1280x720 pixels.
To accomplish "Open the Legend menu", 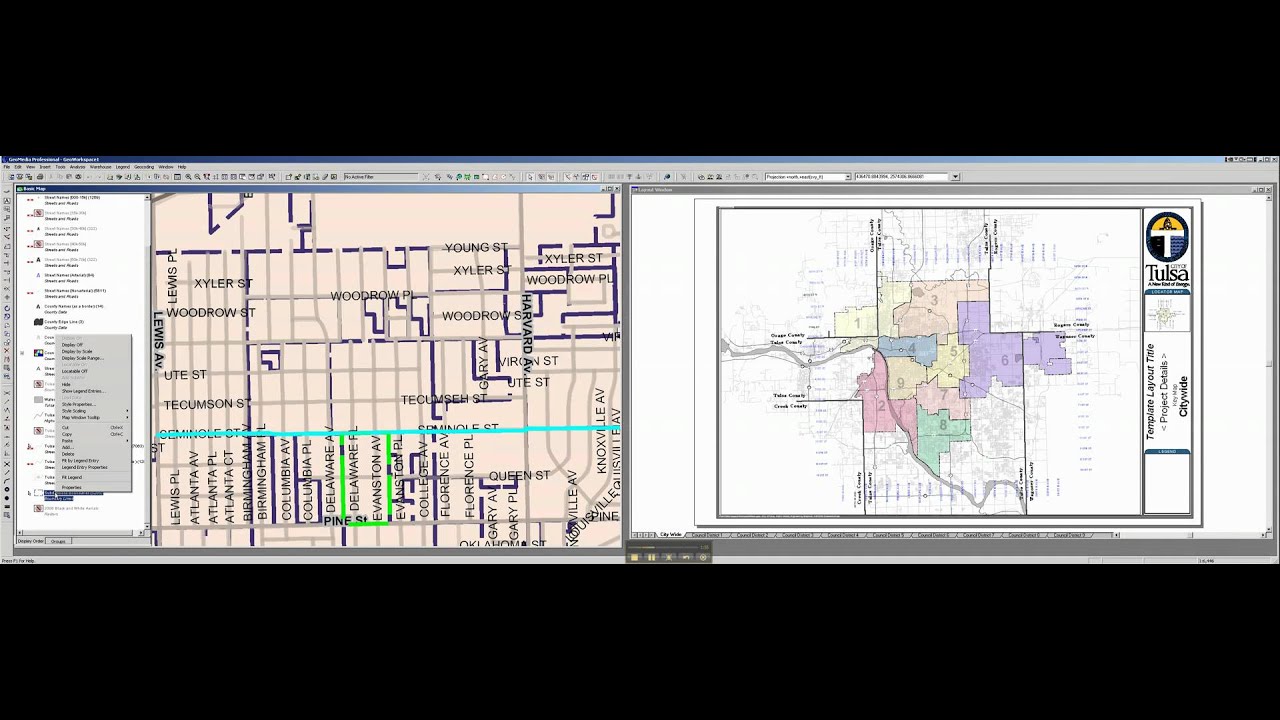I will click(122, 167).
